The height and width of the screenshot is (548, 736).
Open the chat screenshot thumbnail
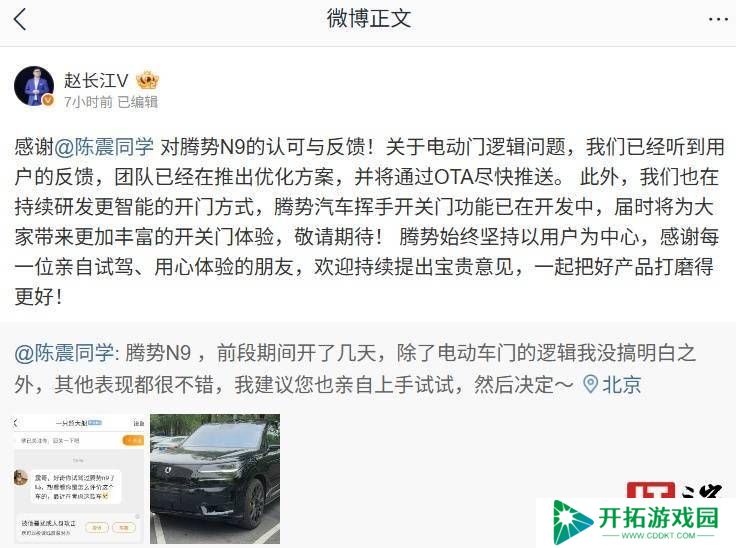tap(79, 479)
